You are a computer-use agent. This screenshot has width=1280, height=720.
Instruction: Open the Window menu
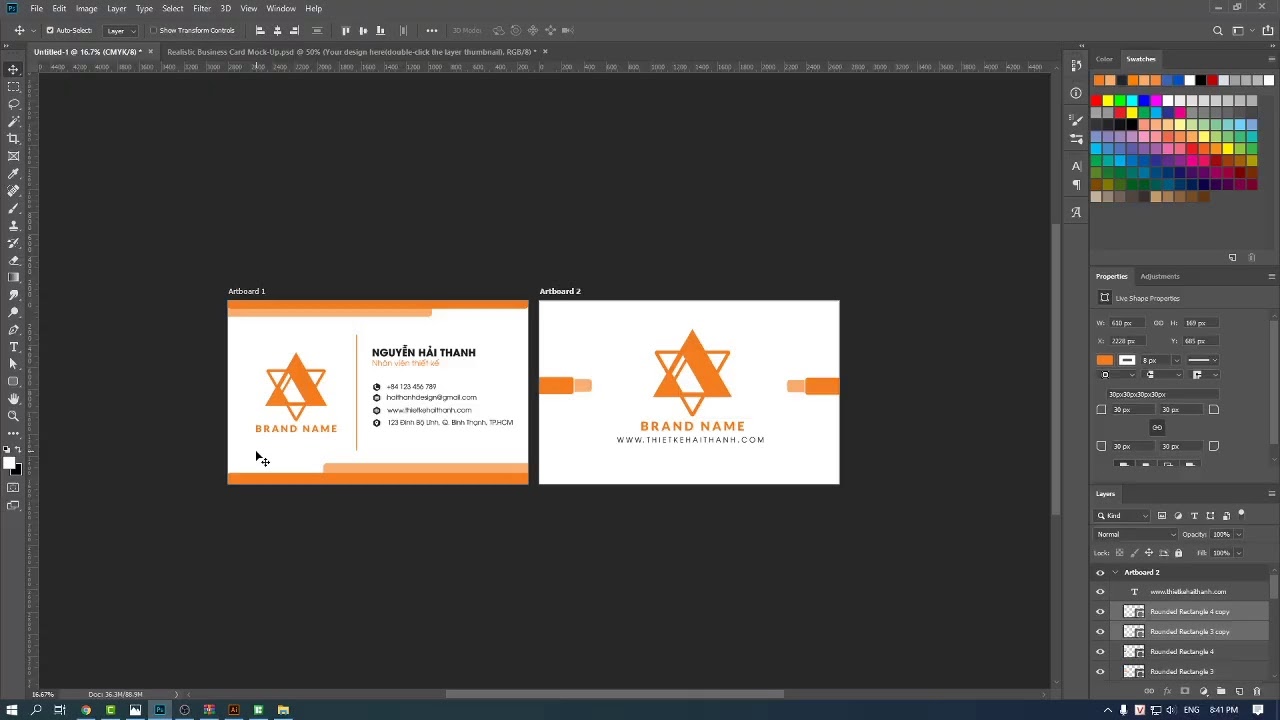point(281,8)
